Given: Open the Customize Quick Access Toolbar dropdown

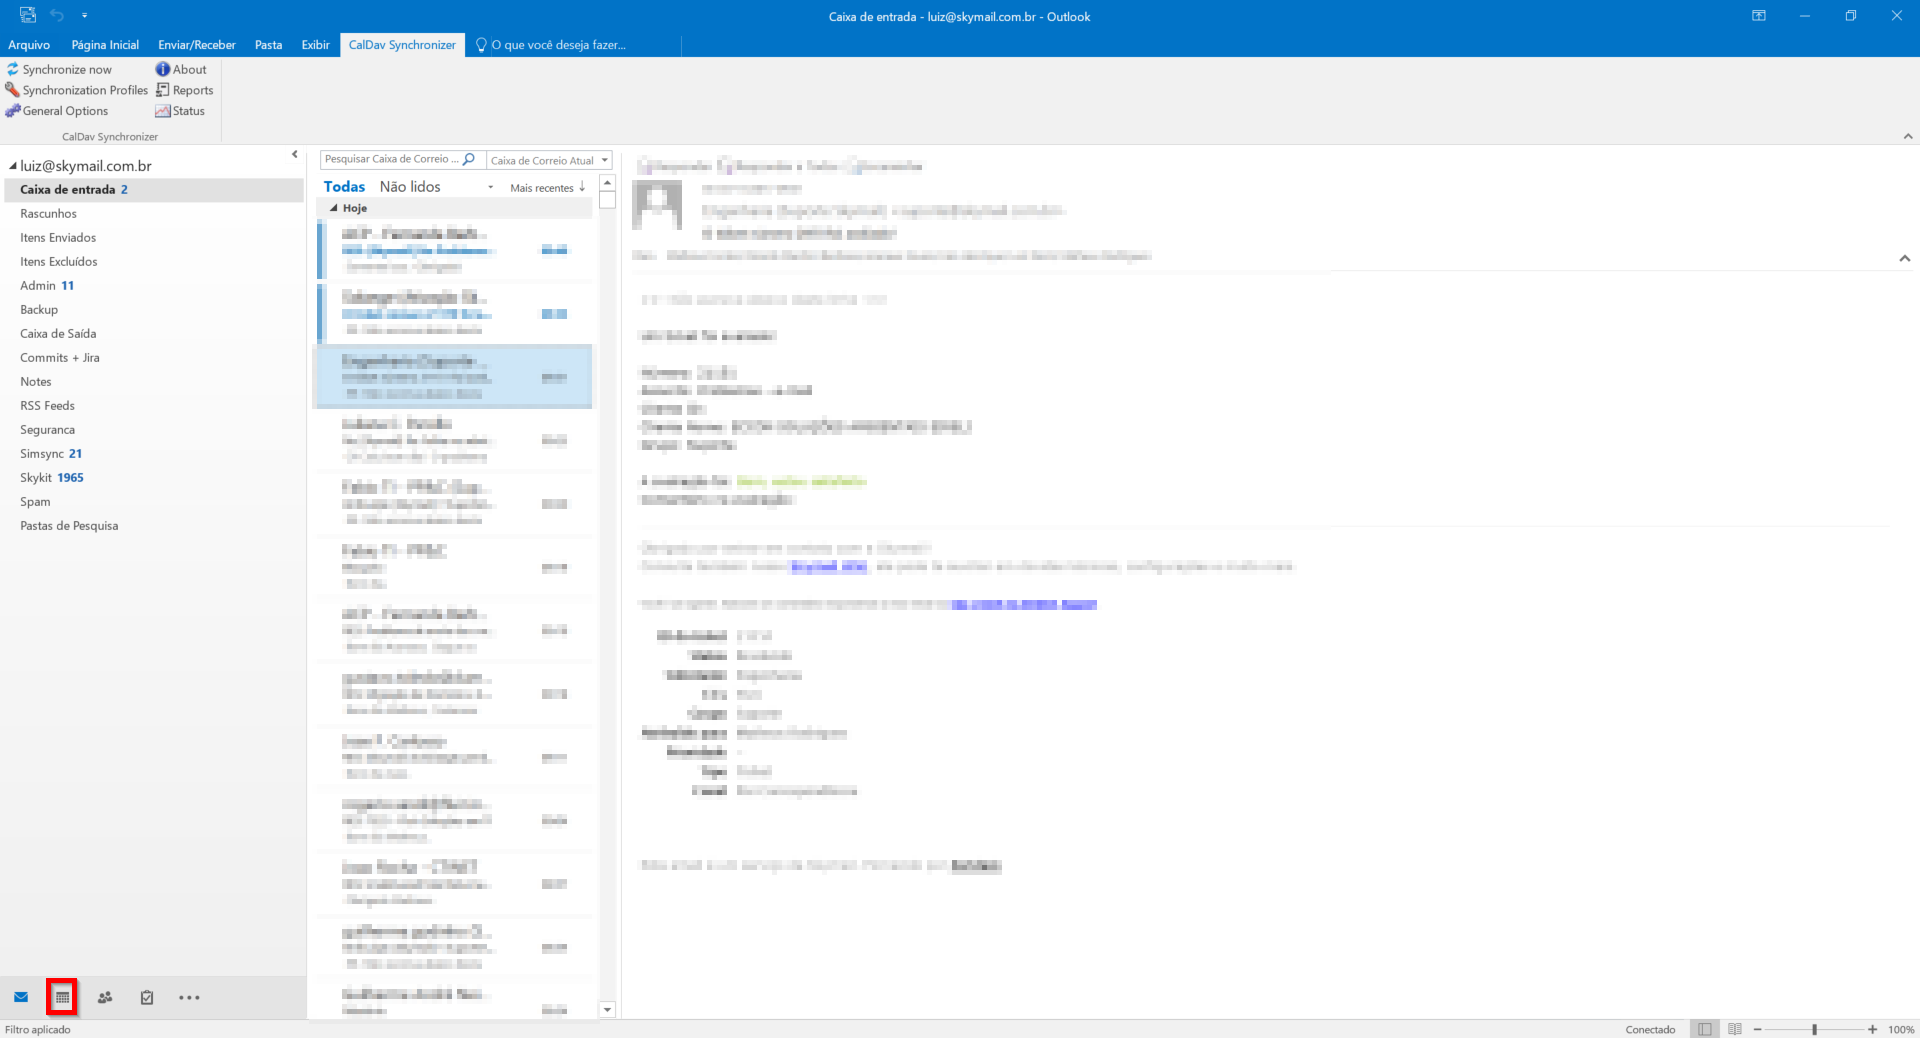Looking at the screenshot, I should (85, 16).
